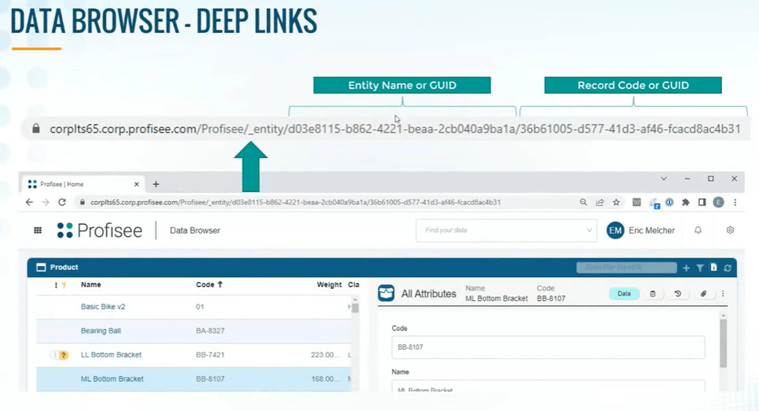
Task: Open the Chrome profile avatar E
Action: pyautogui.click(x=718, y=202)
